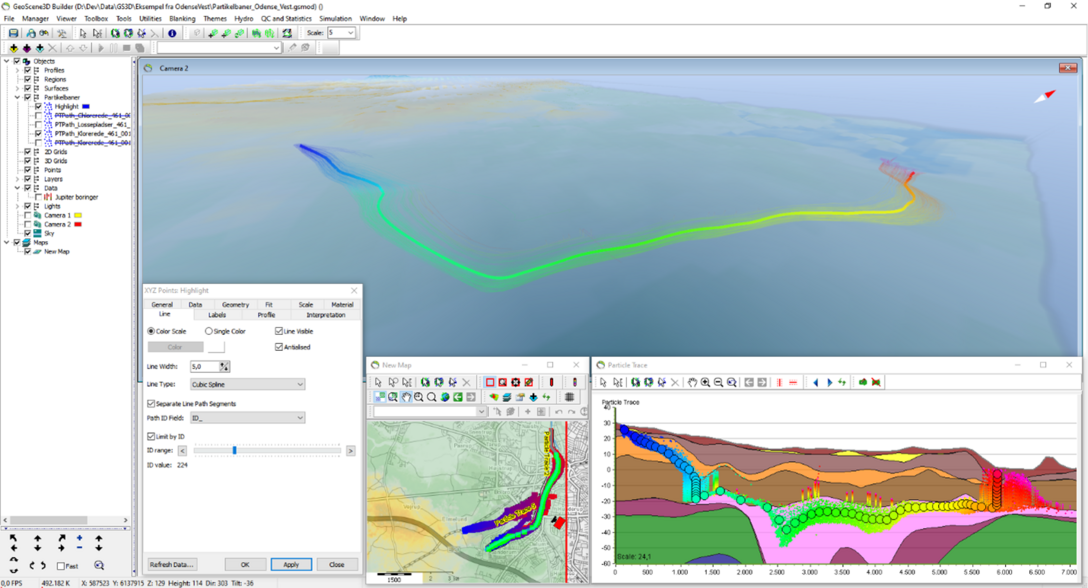Click the grid icon in New Map toolbar
This screenshot has height=588, width=1088.
click(x=569, y=397)
